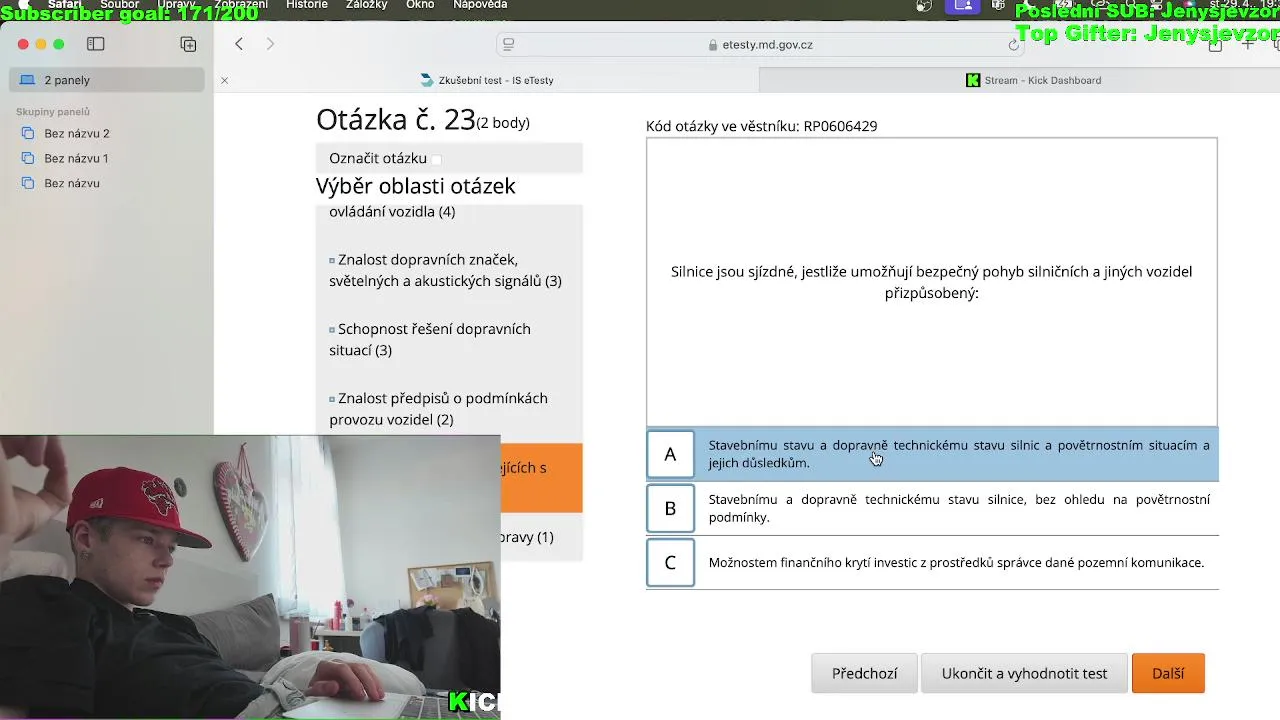1280x720 pixels.
Task: Click the purple menu bar status icon
Action: 963,5
